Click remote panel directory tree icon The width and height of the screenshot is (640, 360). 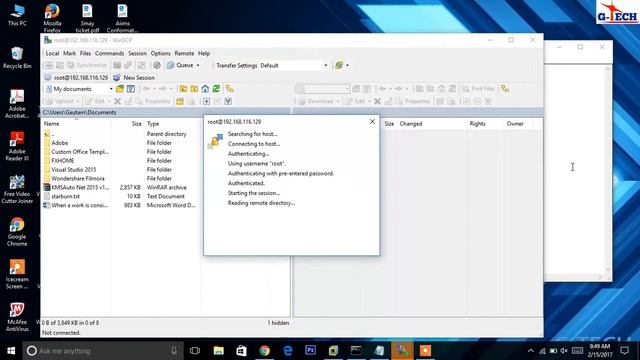coord(505,89)
